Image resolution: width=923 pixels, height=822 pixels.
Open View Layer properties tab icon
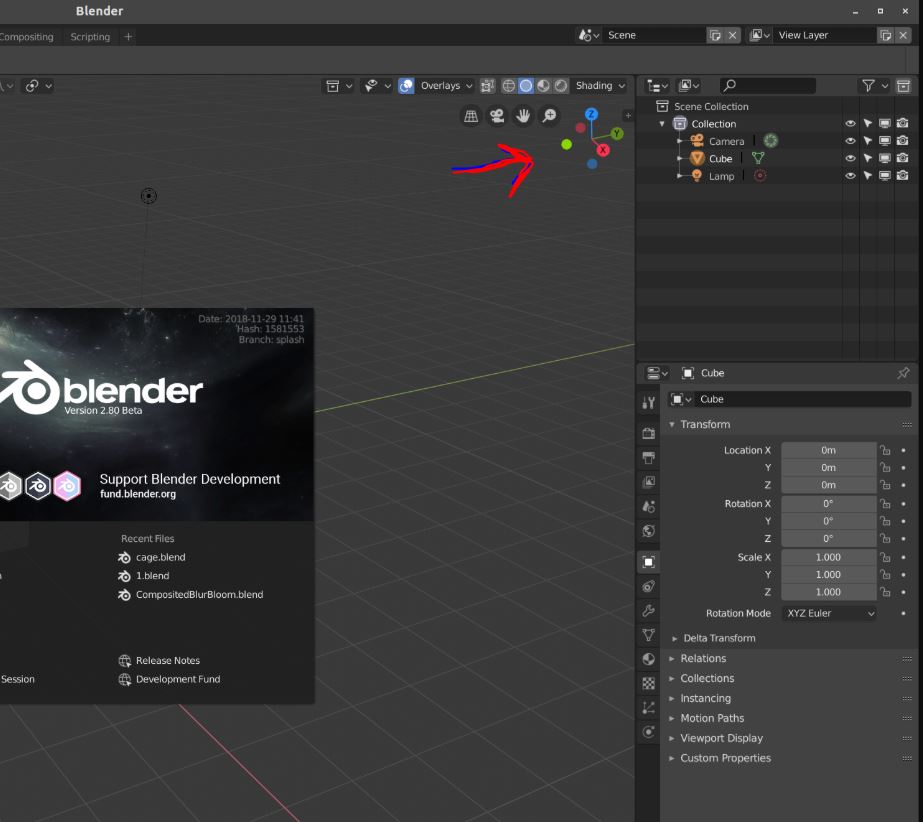[x=648, y=482]
